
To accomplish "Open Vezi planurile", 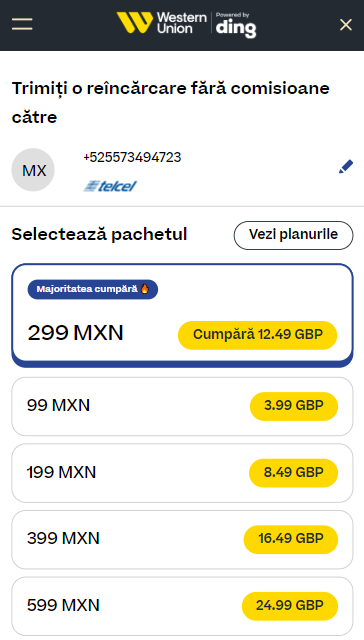I will tap(293, 235).
